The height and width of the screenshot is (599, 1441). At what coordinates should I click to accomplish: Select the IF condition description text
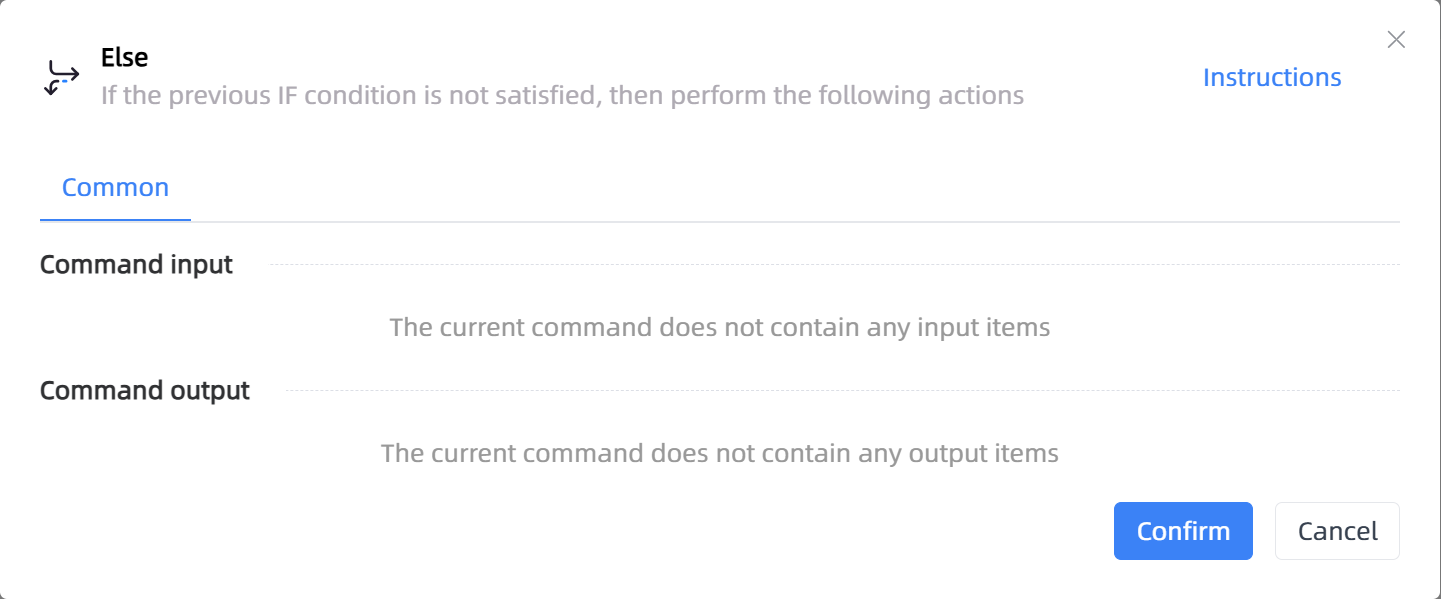(x=562, y=96)
